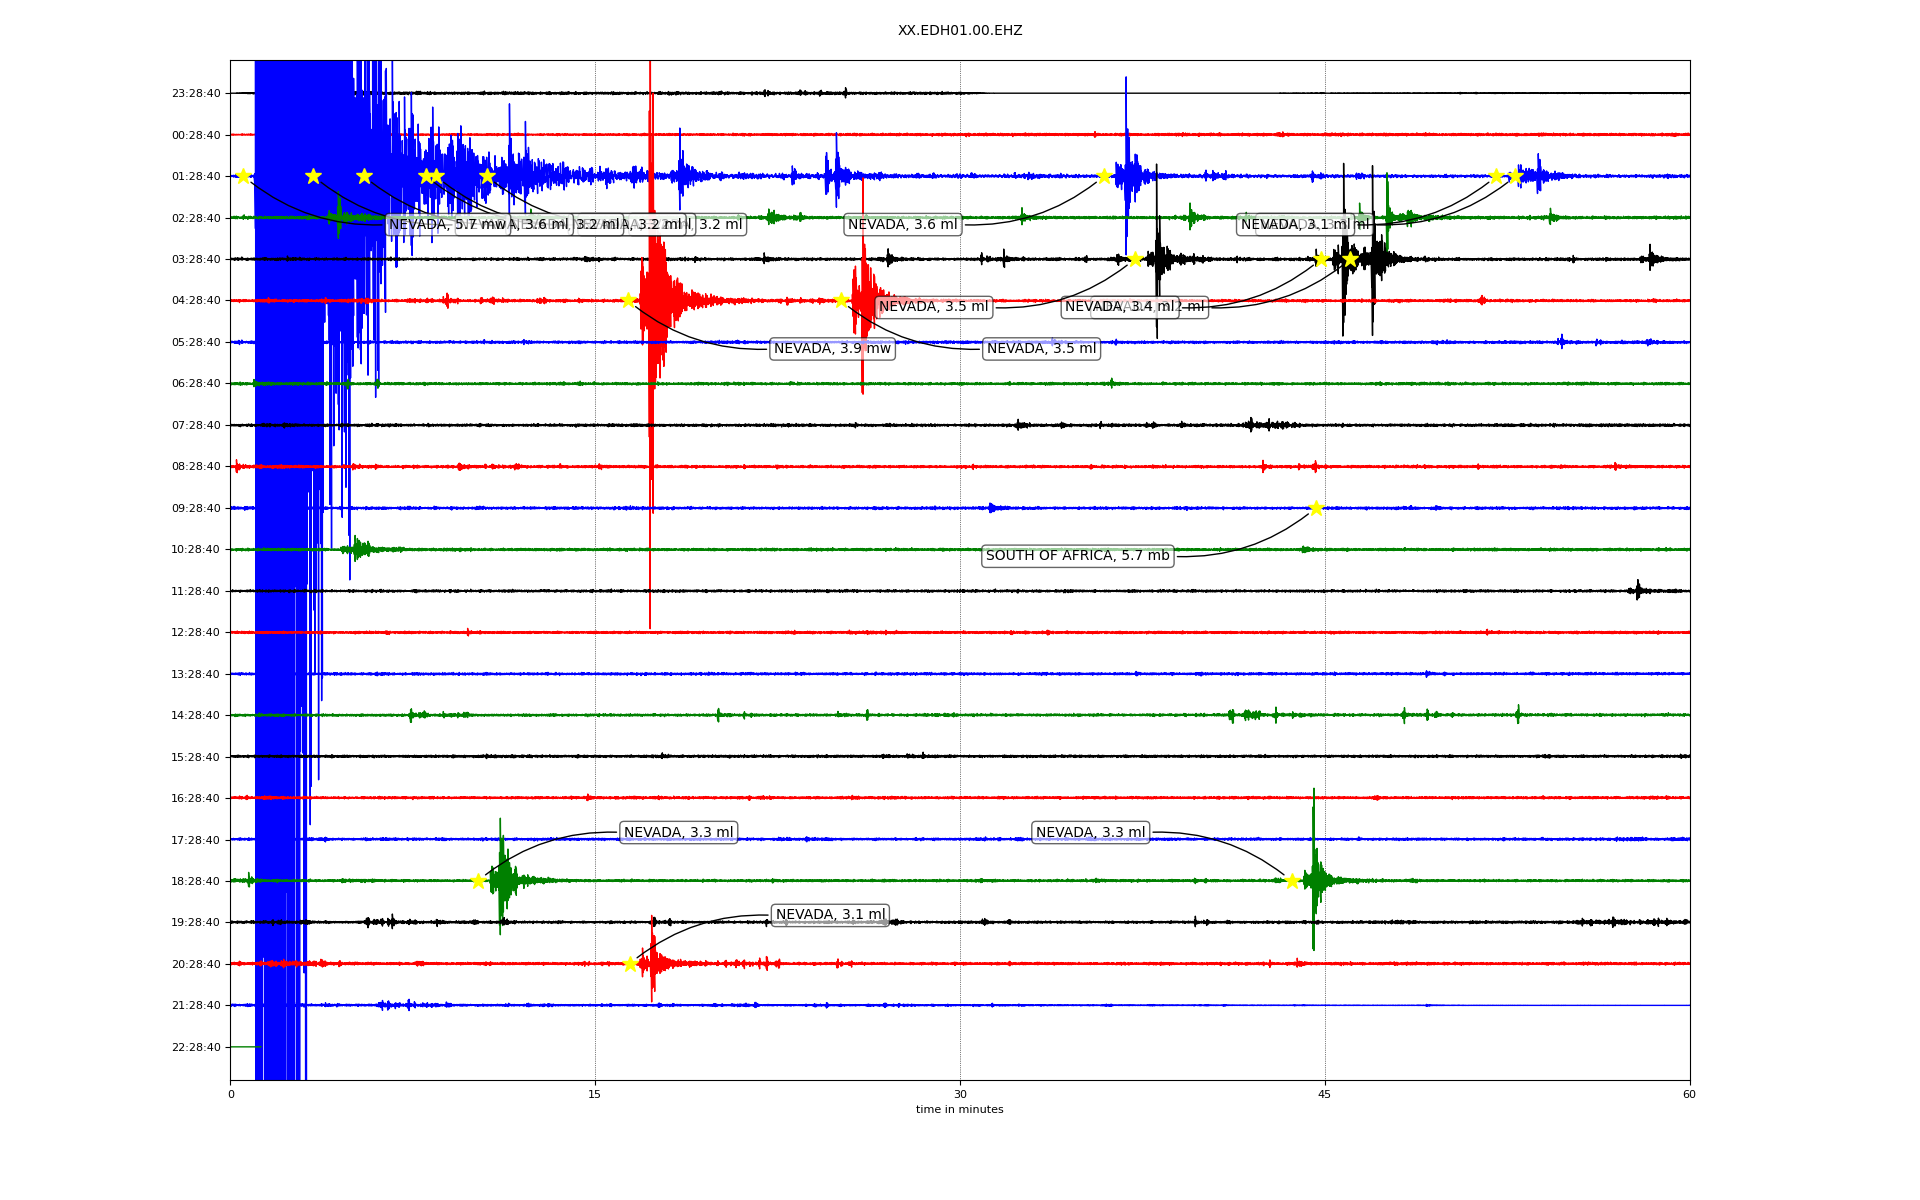Click the SOUTH OF AFRICA, 5.7 mb label
The width and height of the screenshot is (1920, 1200).
click(1077, 556)
